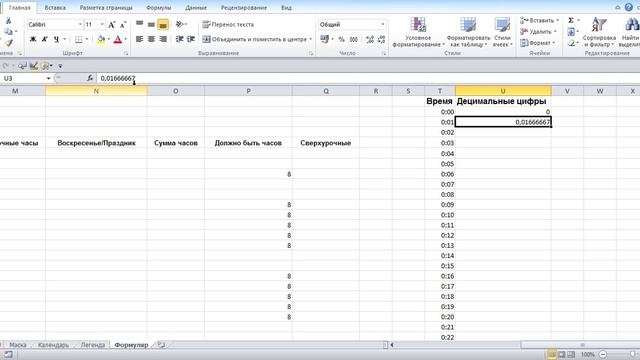Click the Вставить cells button
Image resolution: width=640 pixels, height=360 pixels.
click(539, 20)
